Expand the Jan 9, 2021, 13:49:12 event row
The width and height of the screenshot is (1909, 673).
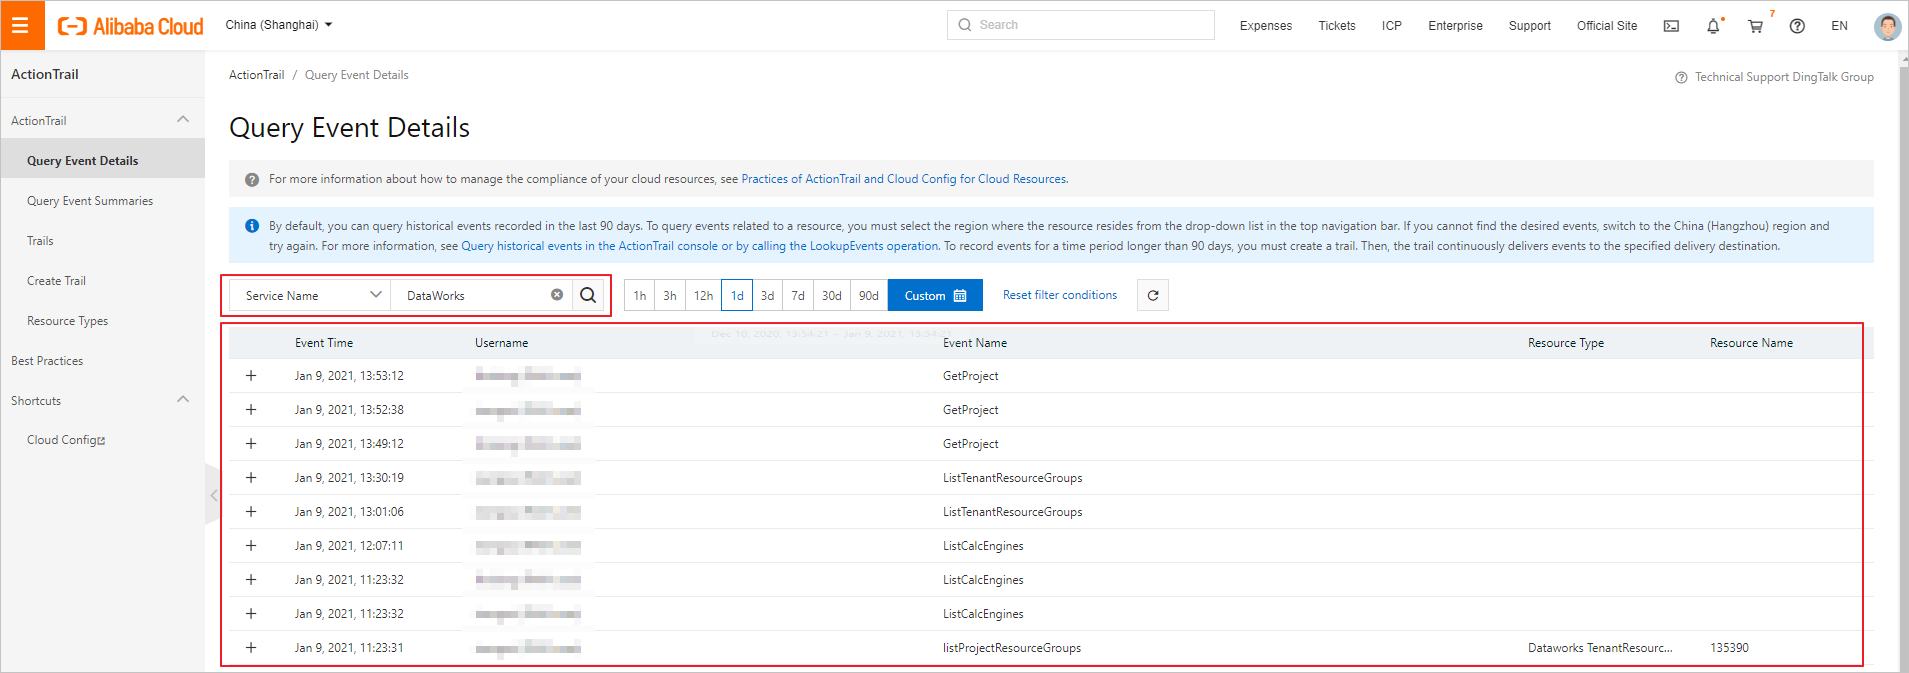point(251,444)
